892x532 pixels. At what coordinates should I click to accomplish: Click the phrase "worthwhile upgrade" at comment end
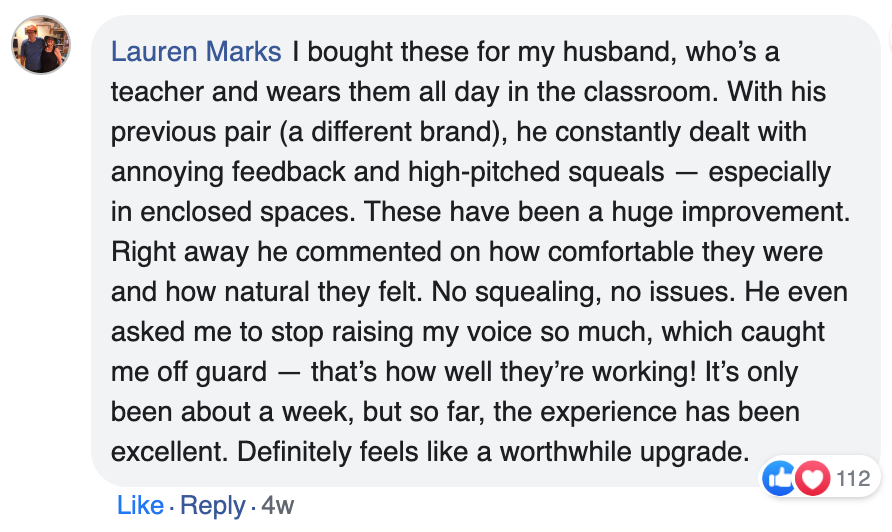click(x=624, y=452)
